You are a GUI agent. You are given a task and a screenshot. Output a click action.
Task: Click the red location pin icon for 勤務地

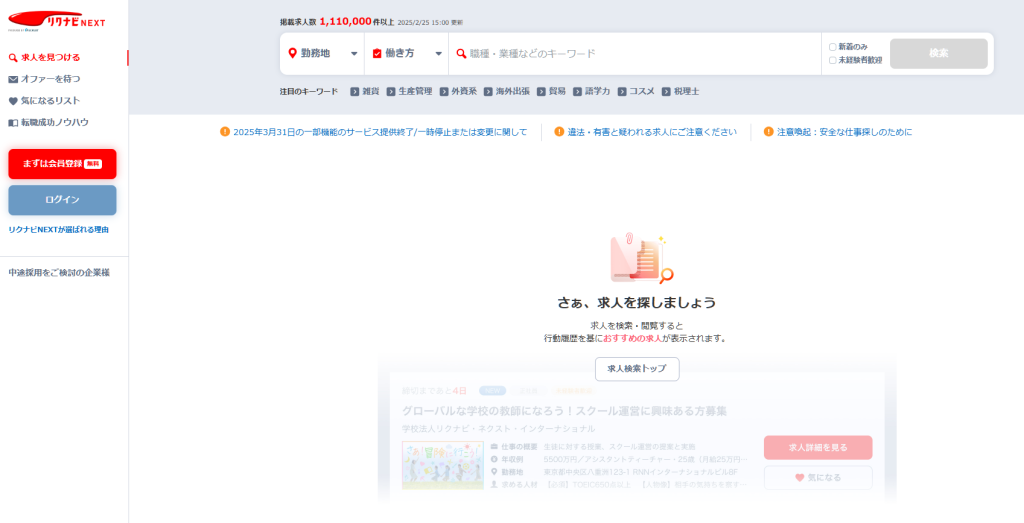[x=292, y=53]
